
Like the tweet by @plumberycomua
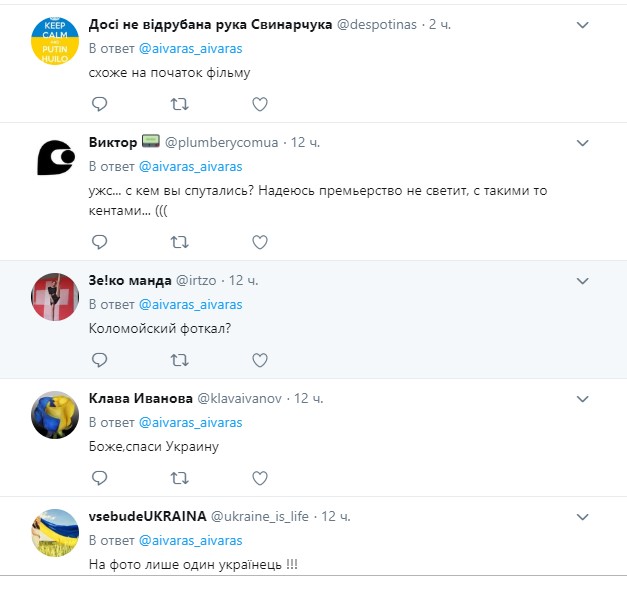click(259, 241)
